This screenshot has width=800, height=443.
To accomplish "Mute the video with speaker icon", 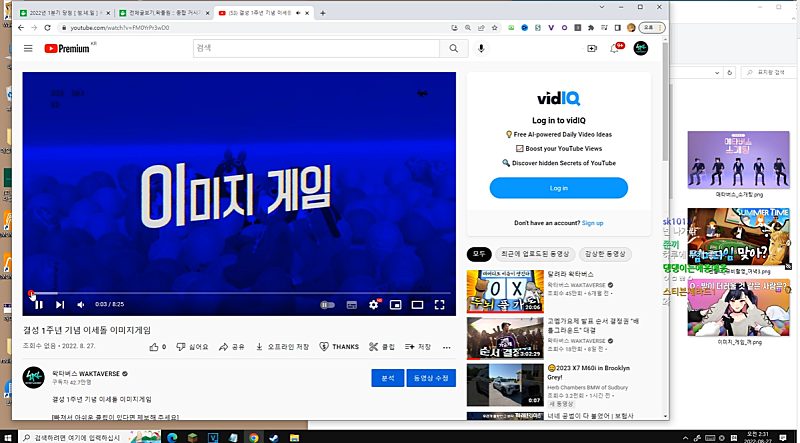I will pyautogui.click(x=81, y=305).
